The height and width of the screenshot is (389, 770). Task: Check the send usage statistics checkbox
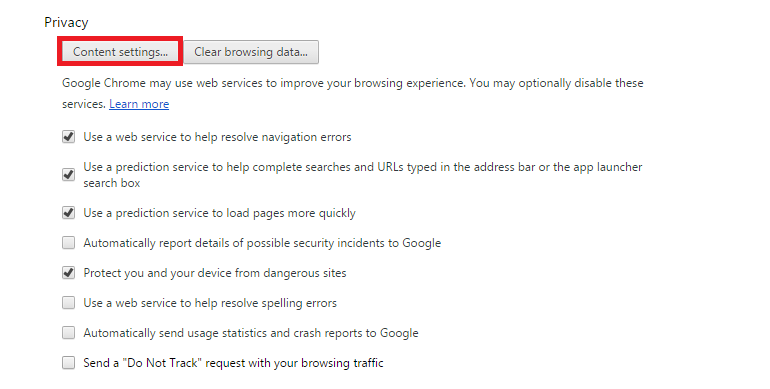click(68, 333)
